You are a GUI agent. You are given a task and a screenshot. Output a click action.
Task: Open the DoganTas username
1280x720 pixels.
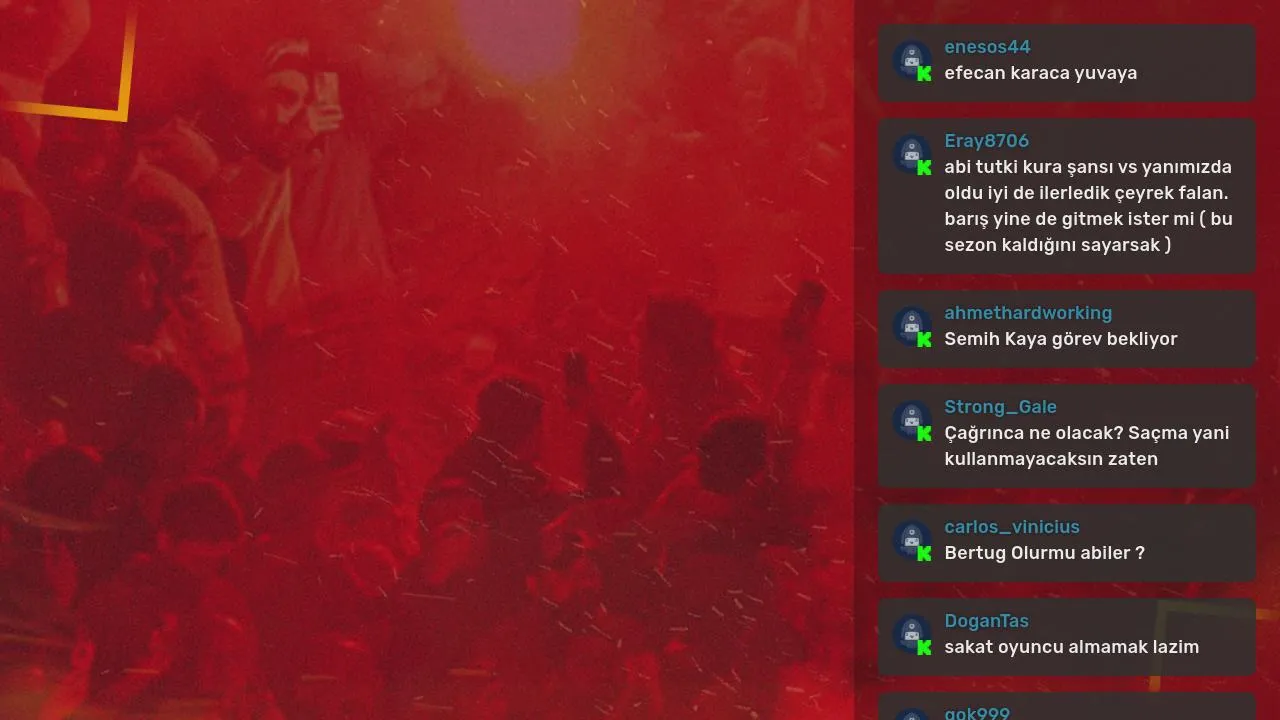click(x=986, y=621)
